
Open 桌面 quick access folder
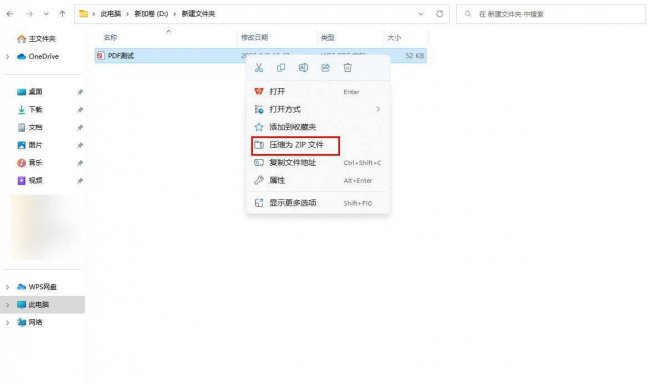point(35,92)
